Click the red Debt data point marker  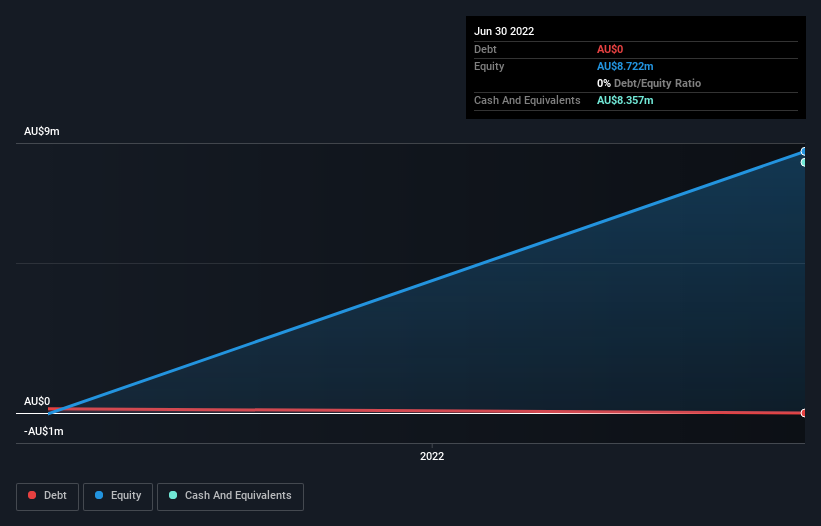tap(804, 413)
